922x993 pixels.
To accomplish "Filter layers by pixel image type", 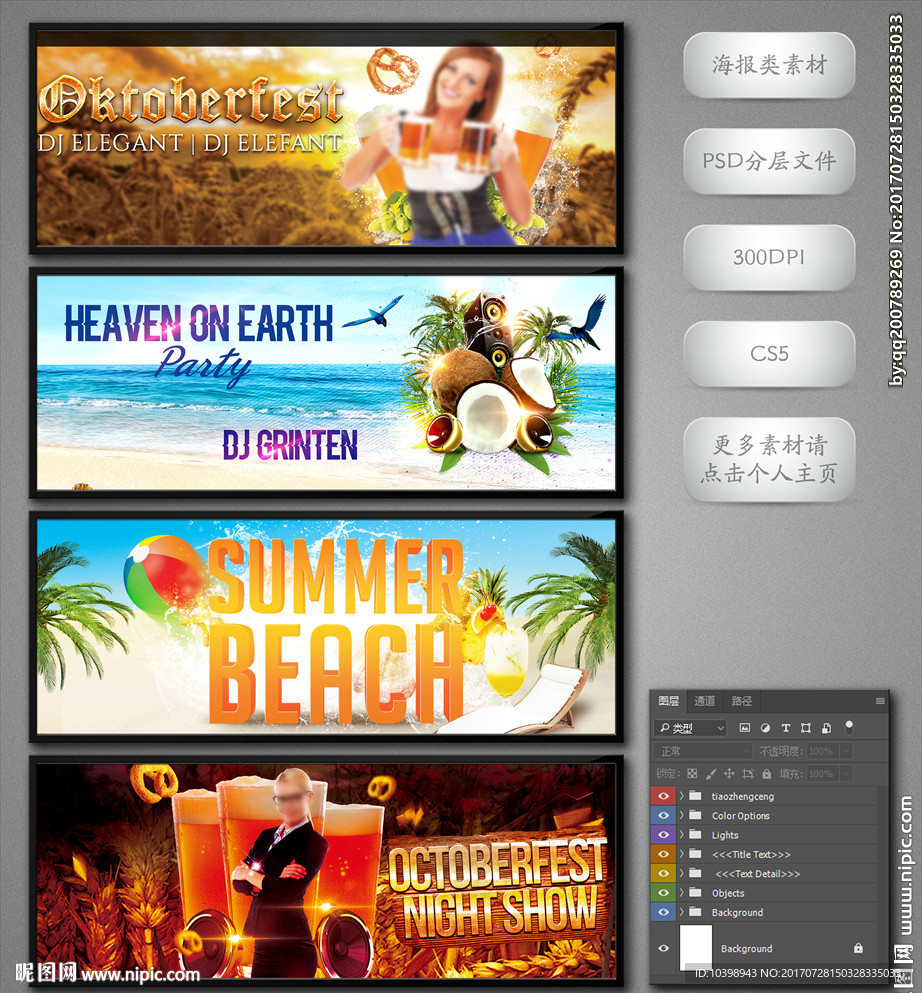I will pos(745,728).
